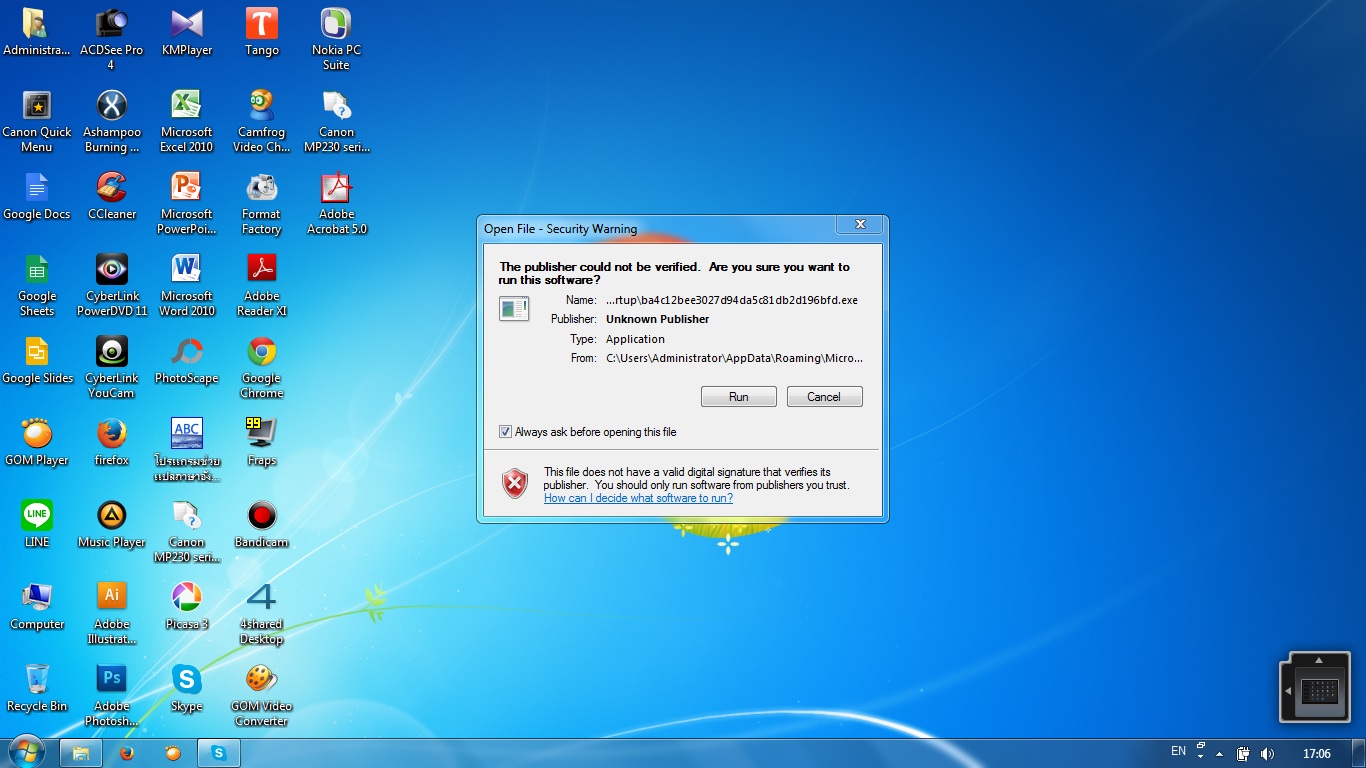Image resolution: width=1366 pixels, height=768 pixels.
Task: Open Windows Explorer from the taskbar
Action: click(81, 753)
